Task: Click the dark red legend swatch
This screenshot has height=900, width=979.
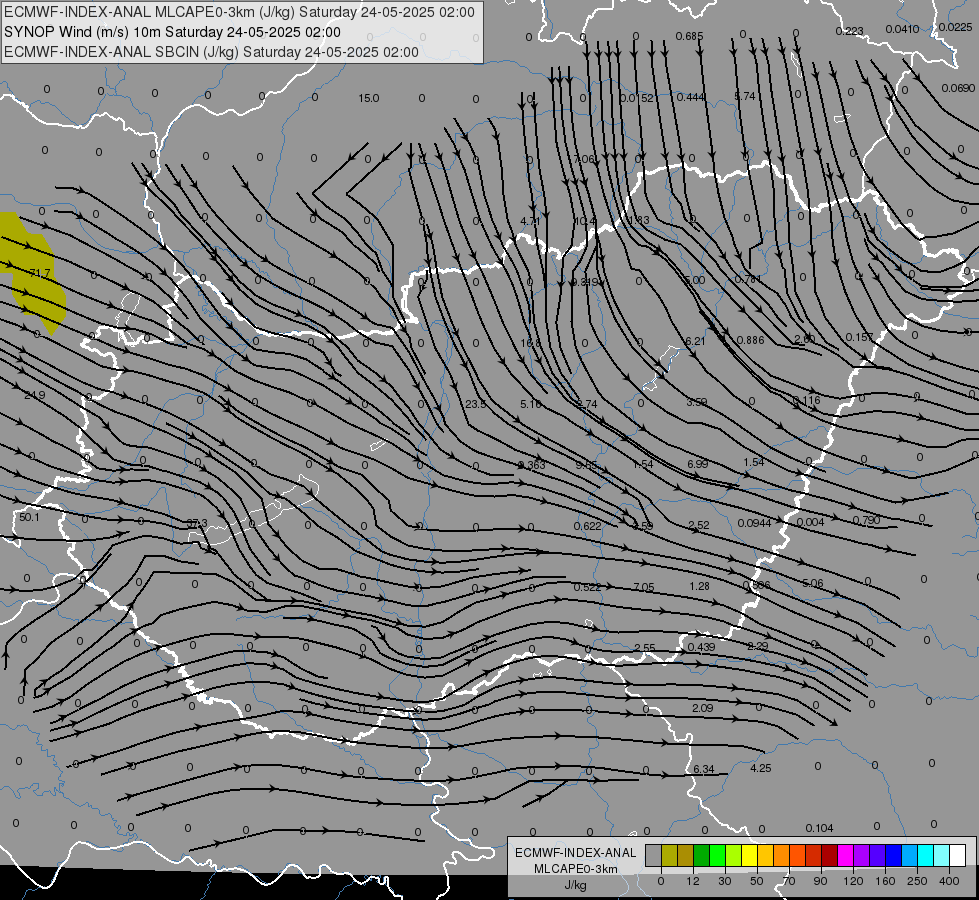Action: coord(829,856)
